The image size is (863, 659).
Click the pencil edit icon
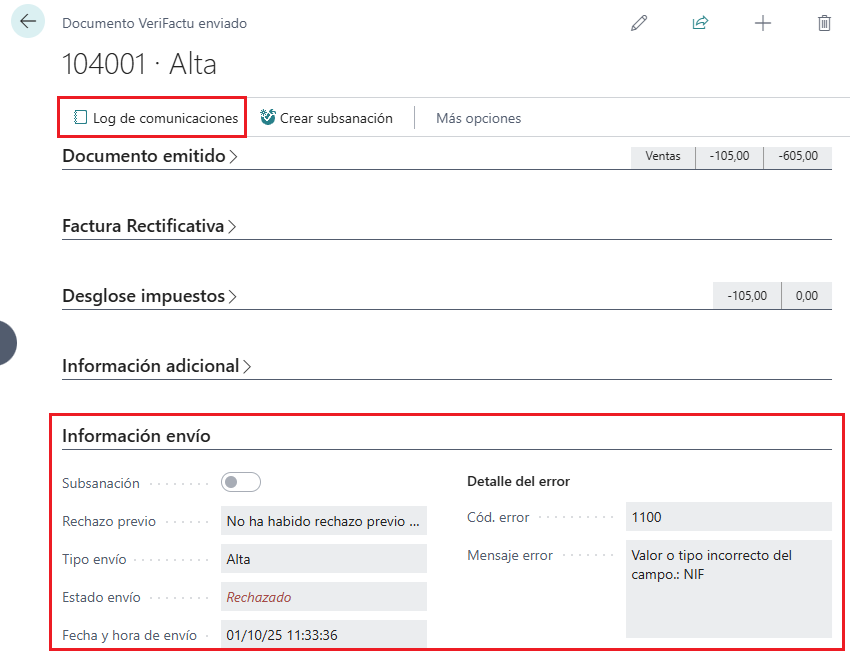[639, 23]
